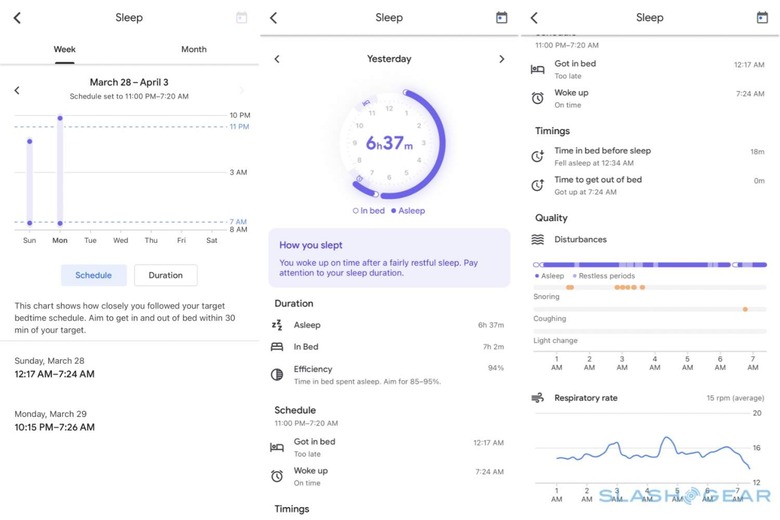Tap the Efficiency half-circle icon
This screenshot has width=780, height=520.
click(277, 374)
